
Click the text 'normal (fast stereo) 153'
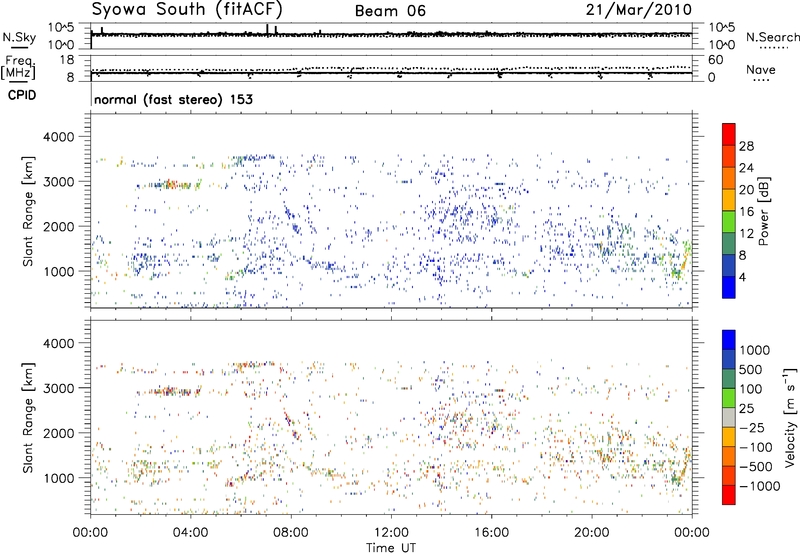coord(173,99)
